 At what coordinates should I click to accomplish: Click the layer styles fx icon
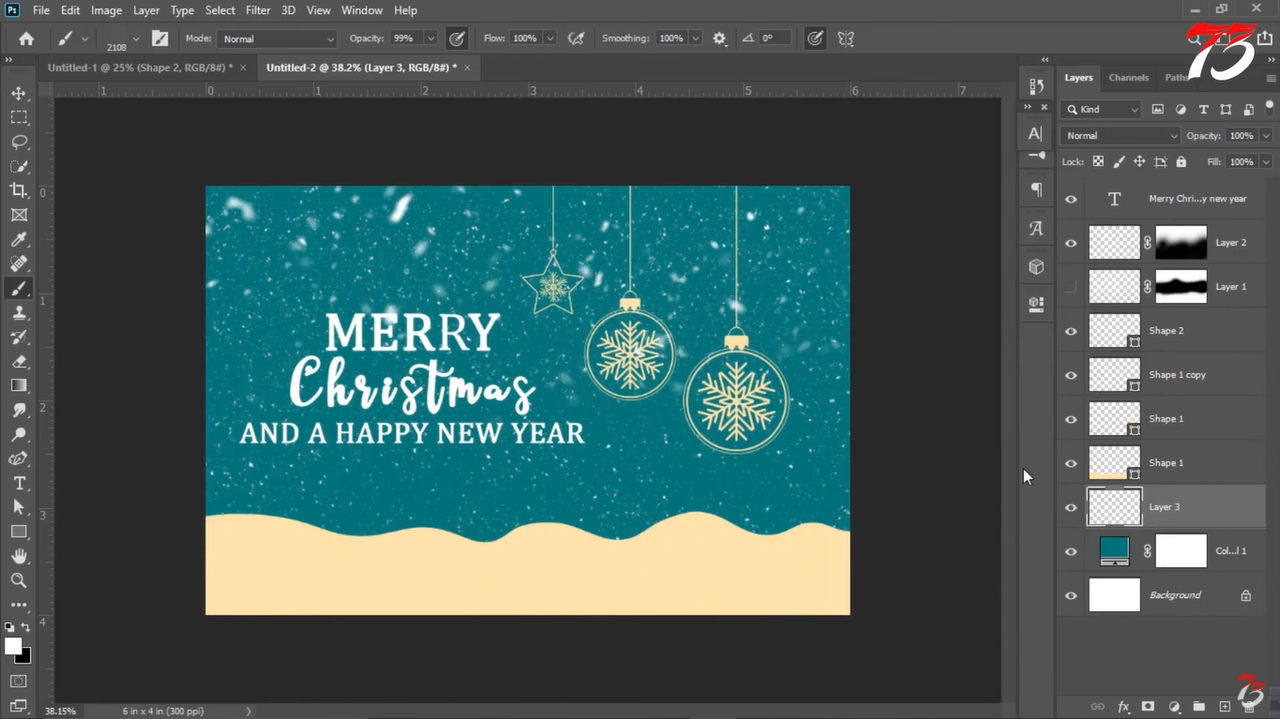click(x=1123, y=707)
